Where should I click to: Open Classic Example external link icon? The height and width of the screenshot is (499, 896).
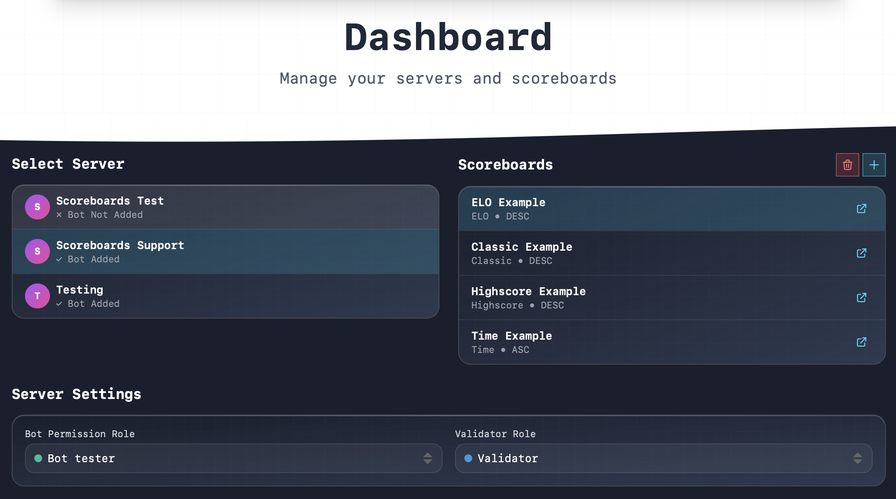pyautogui.click(x=861, y=253)
